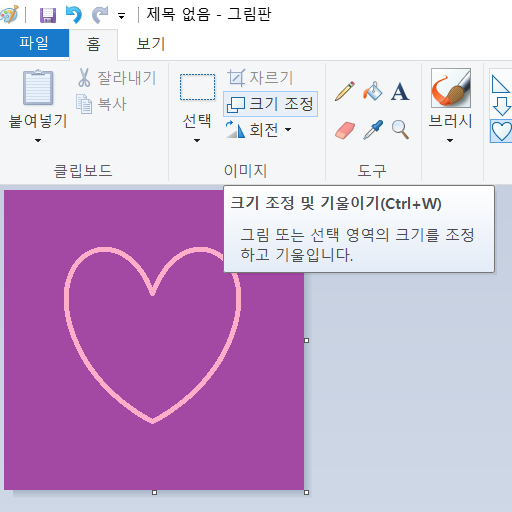The width and height of the screenshot is (512, 512).
Task: Click the 자르기 crop button
Action: [260, 78]
